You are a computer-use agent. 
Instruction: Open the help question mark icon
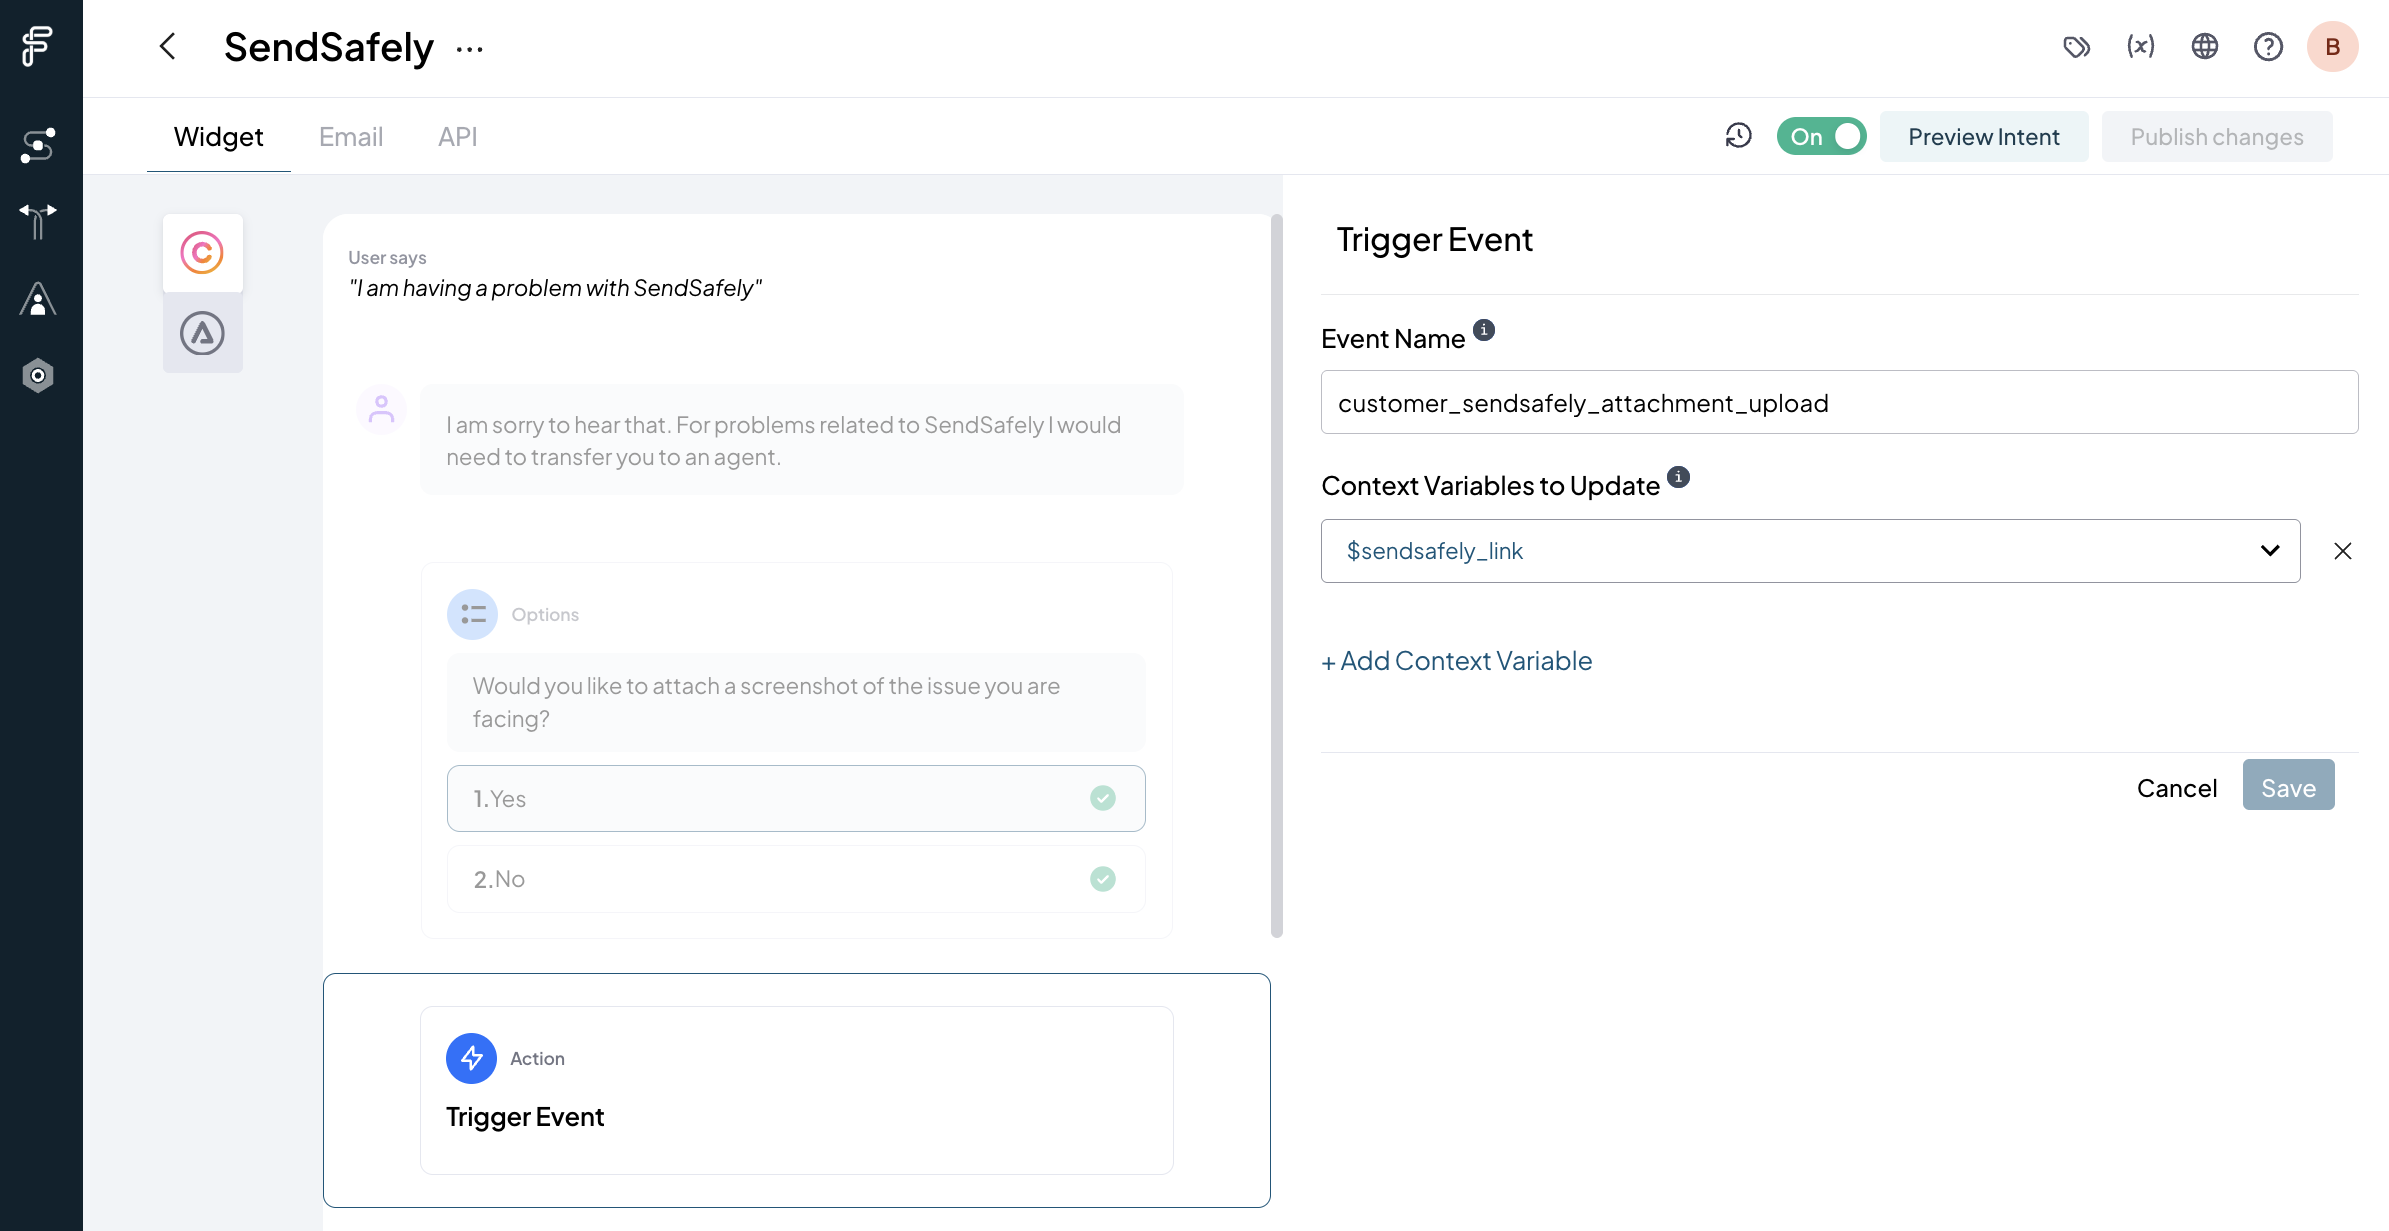(2268, 46)
